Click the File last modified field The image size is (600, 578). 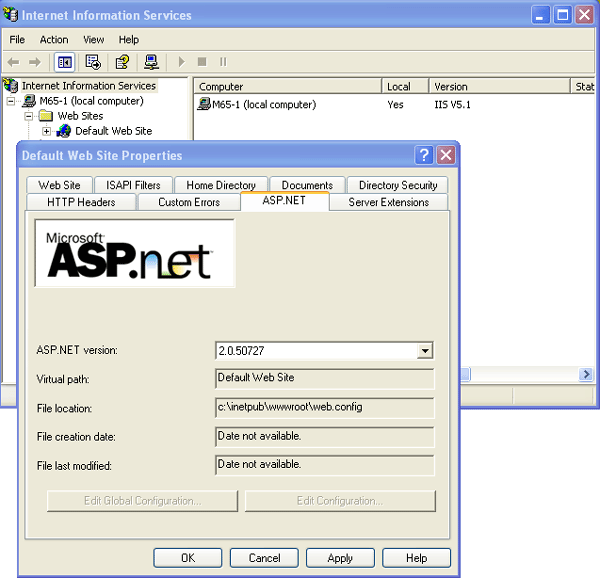[x=325, y=465]
